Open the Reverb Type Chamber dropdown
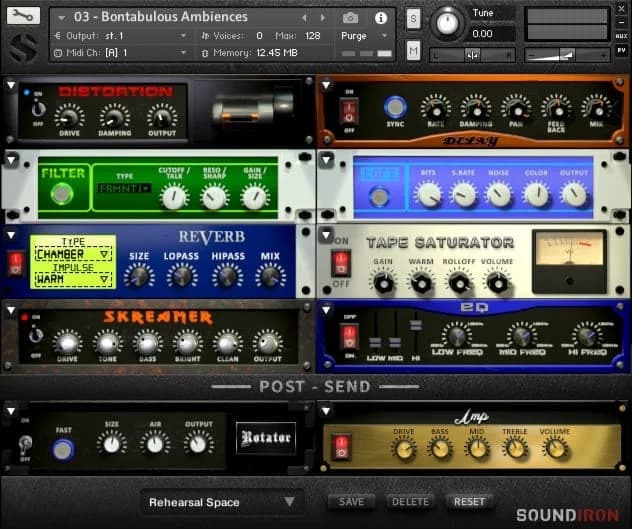The height and width of the screenshot is (529, 632). click(73, 255)
